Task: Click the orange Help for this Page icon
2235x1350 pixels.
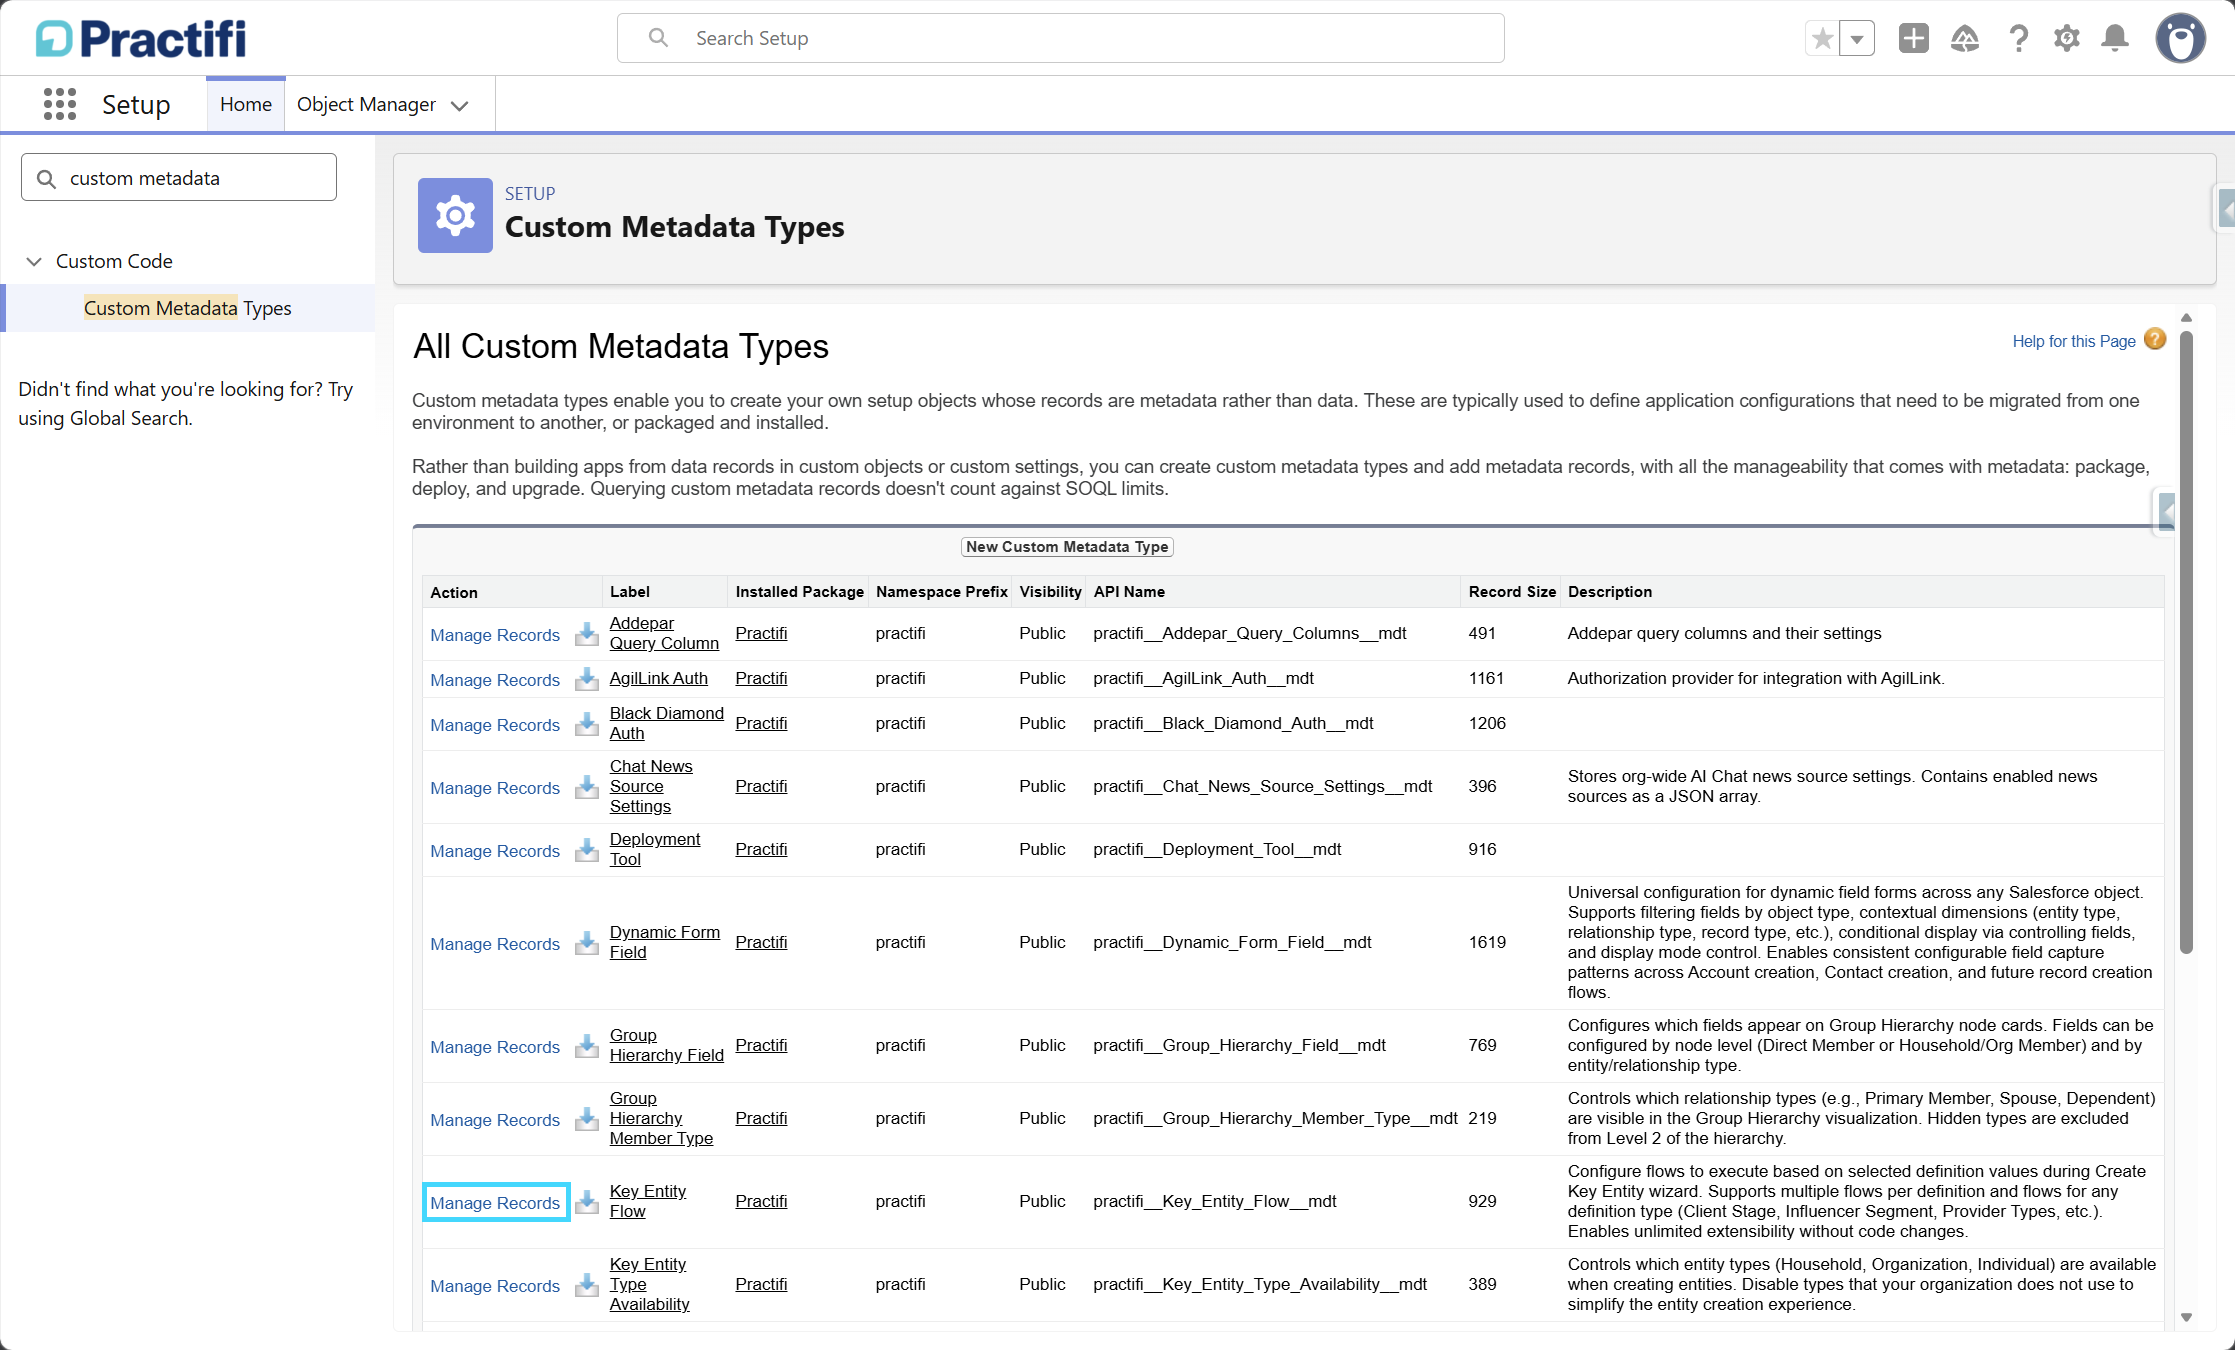Action: coord(2155,340)
